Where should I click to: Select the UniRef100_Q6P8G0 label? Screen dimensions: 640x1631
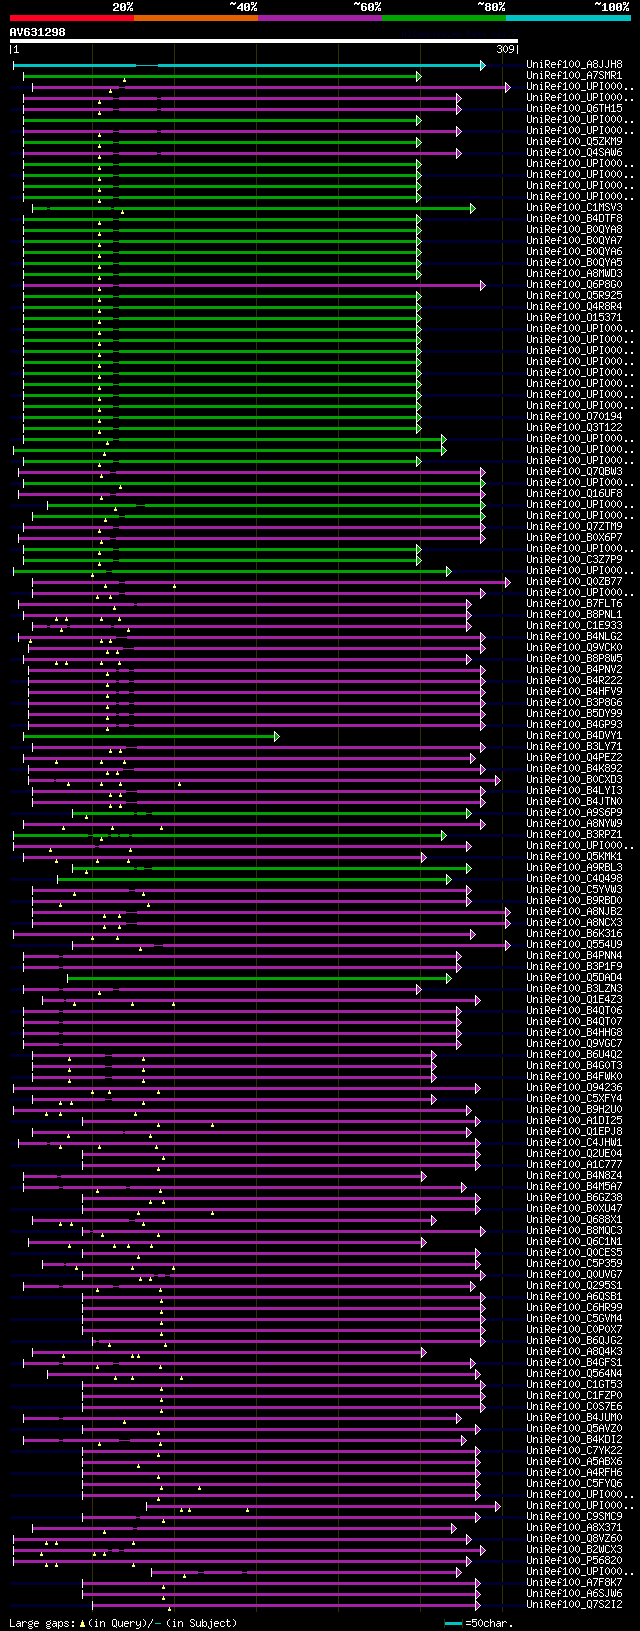coord(574,285)
